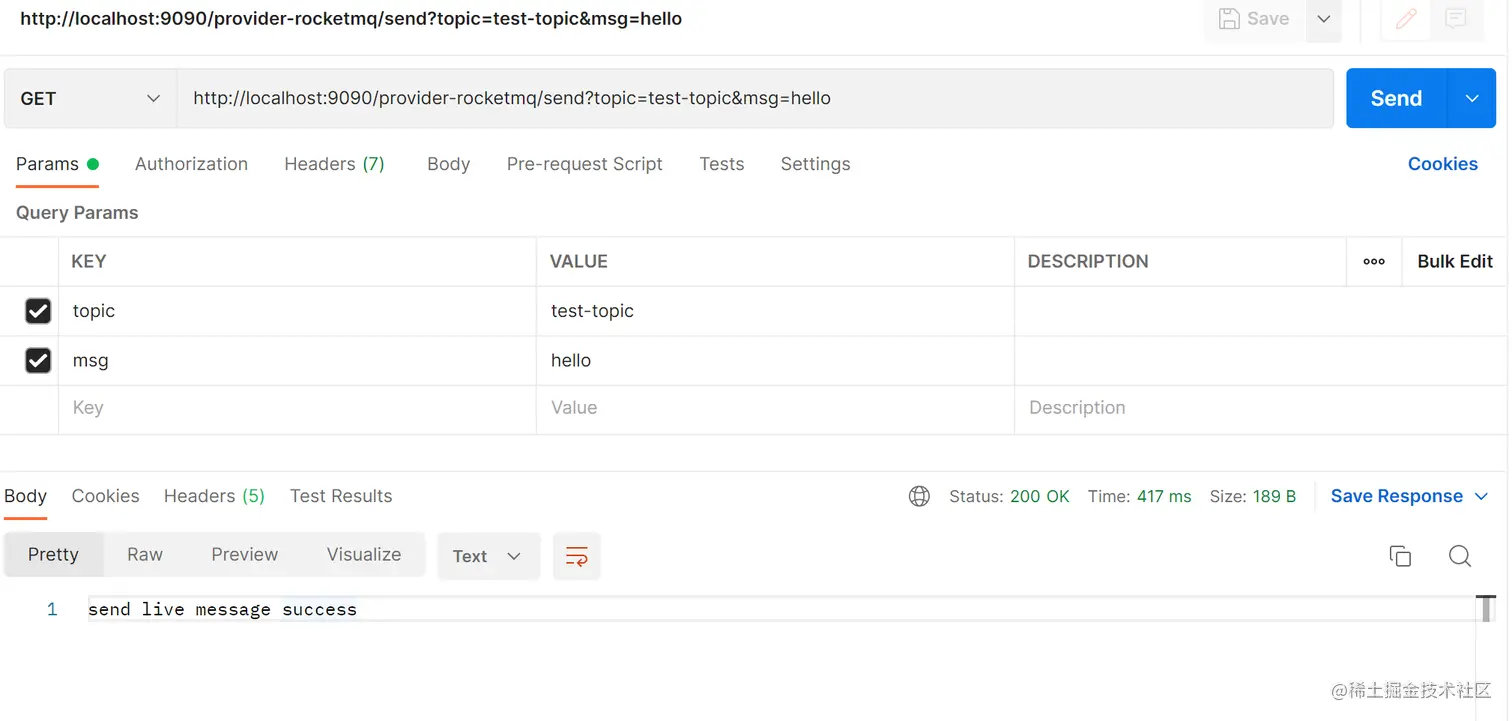
Task: Open the response Headers (5) tab
Action: pyautogui.click(x=214, y=496)
